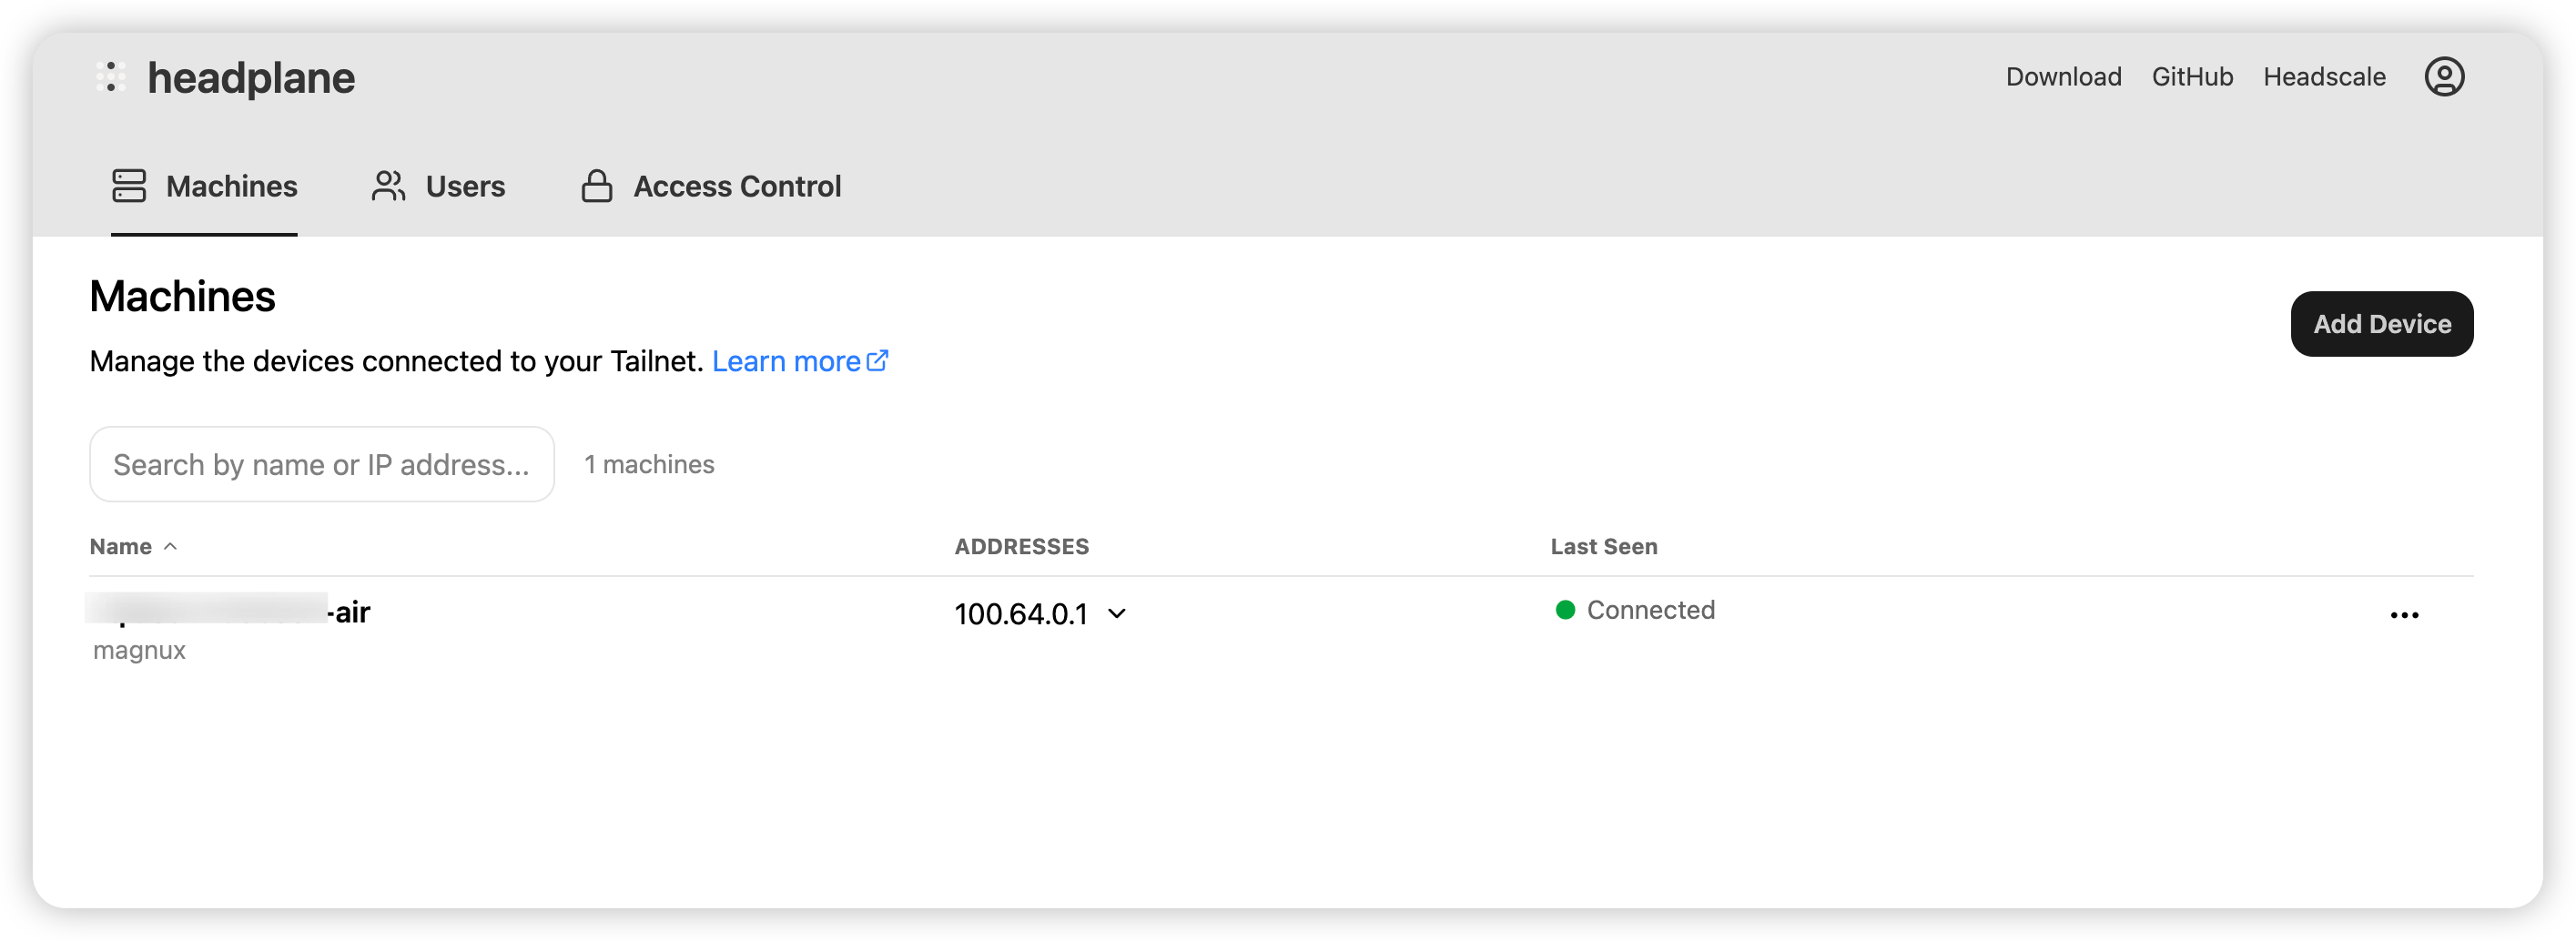The height and width of the screenshot is (941, 2576).
Task: Toggle the Name column sort arrow
Action: tap(171, 546)
